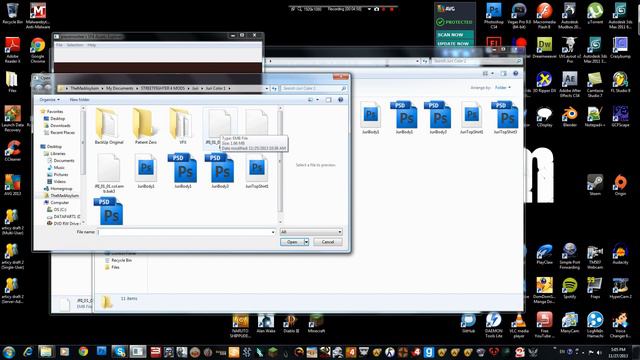Image resolution: width=640 pixels, height=360 pixels.
Task: Open the VFX folder in Open dialog
Action: tap(182, 126)
